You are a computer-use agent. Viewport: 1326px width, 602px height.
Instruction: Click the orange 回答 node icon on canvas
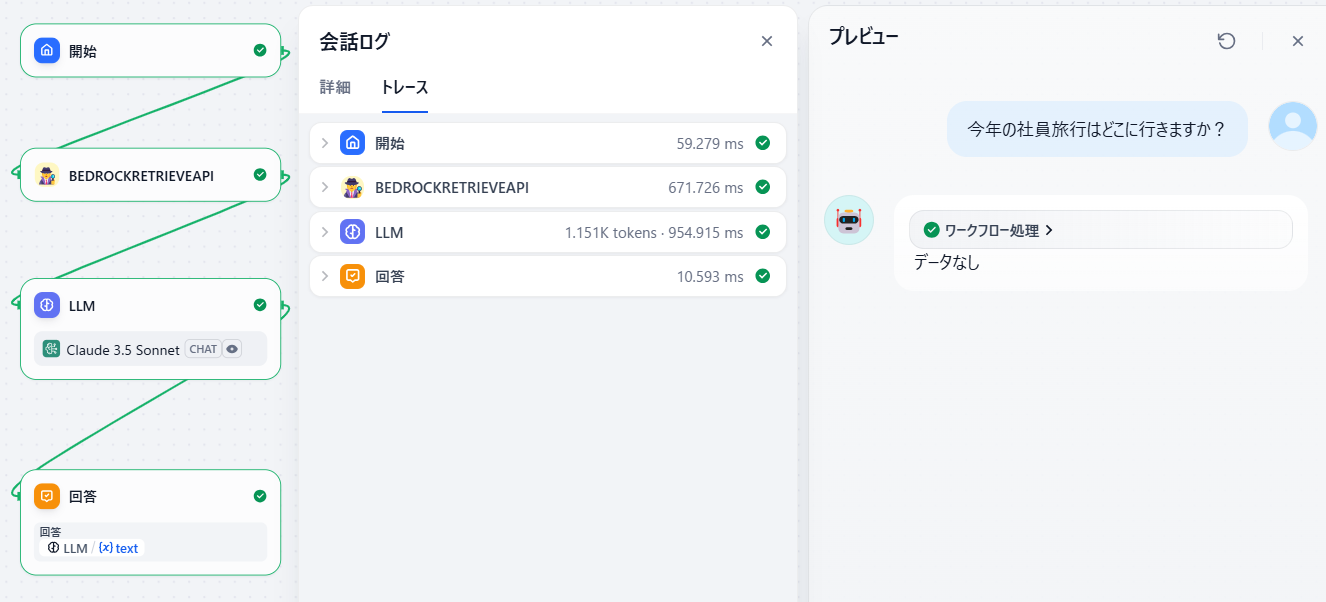47,496
